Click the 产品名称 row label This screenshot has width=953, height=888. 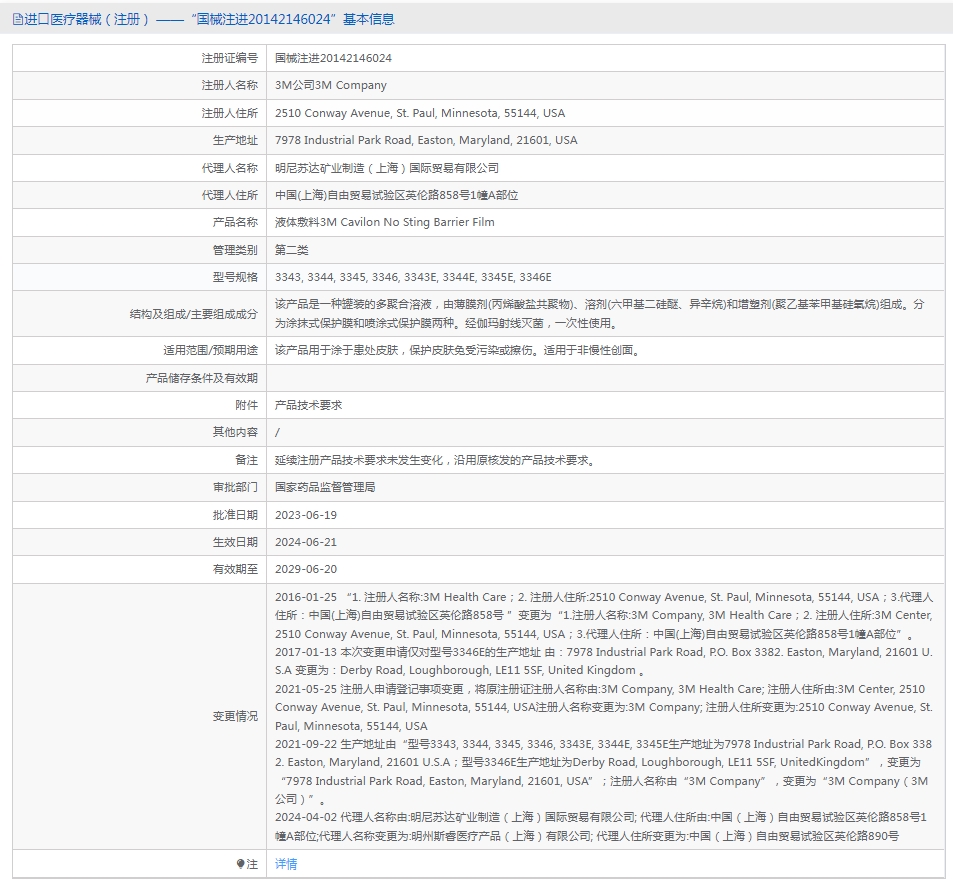click(x=235, y=222)
